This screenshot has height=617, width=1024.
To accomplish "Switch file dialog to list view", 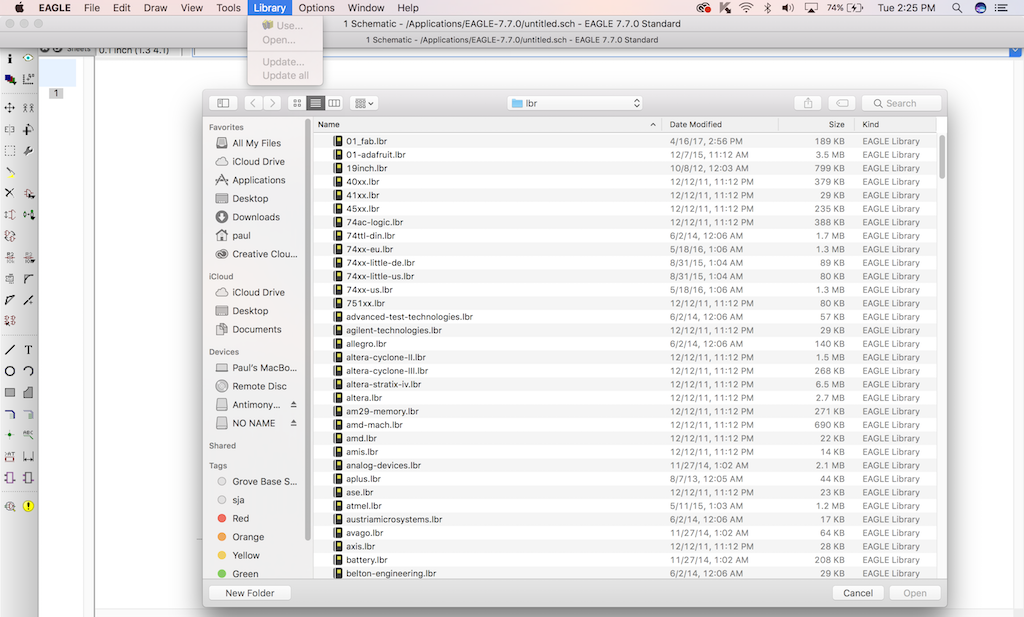I will click(316, 103).
